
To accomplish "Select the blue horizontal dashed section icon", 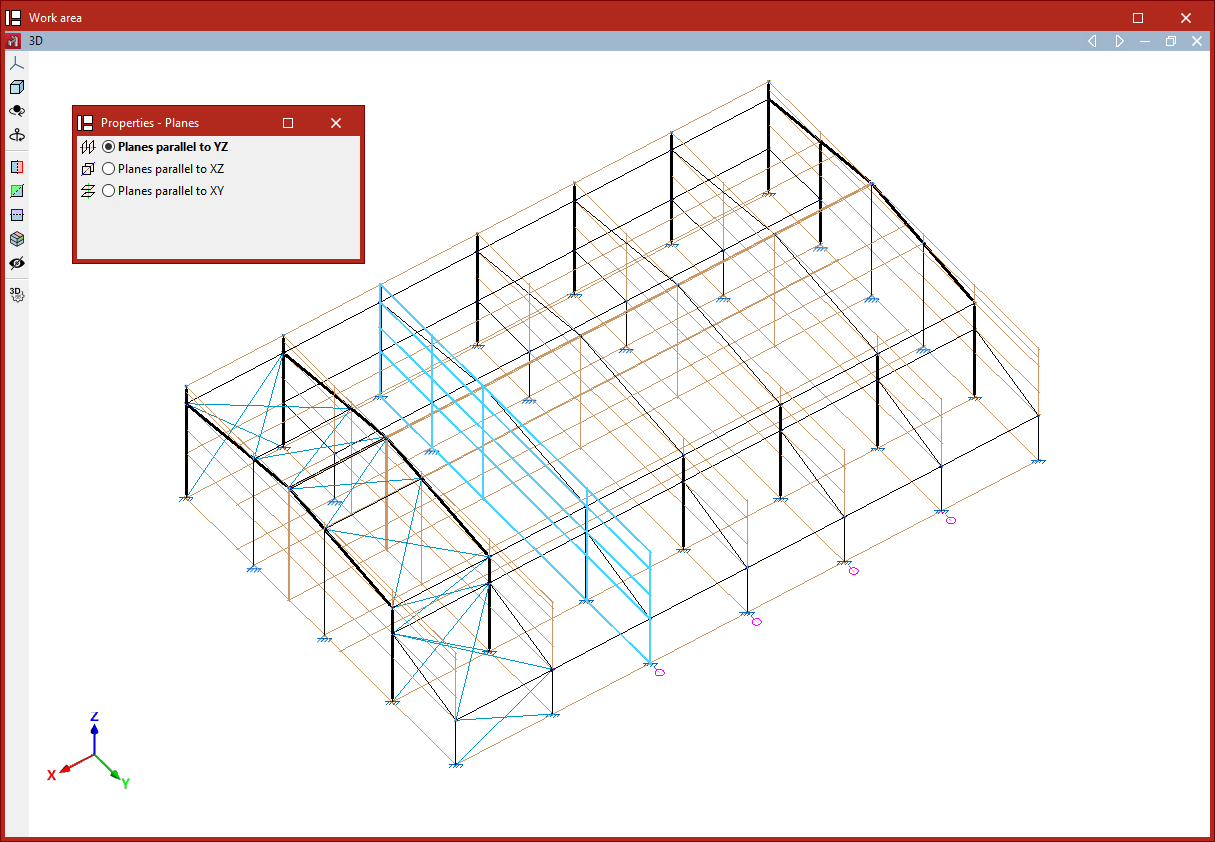I will (16, 215).
